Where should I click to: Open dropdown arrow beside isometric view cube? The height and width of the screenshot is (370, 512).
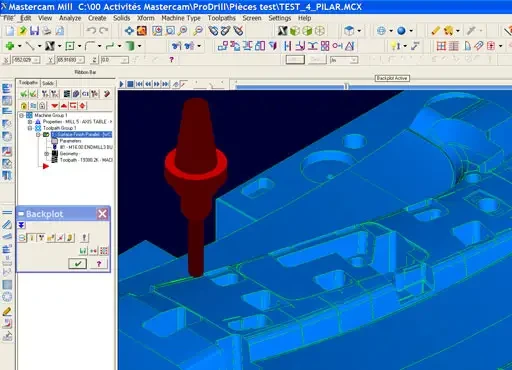tap(359, 31)
